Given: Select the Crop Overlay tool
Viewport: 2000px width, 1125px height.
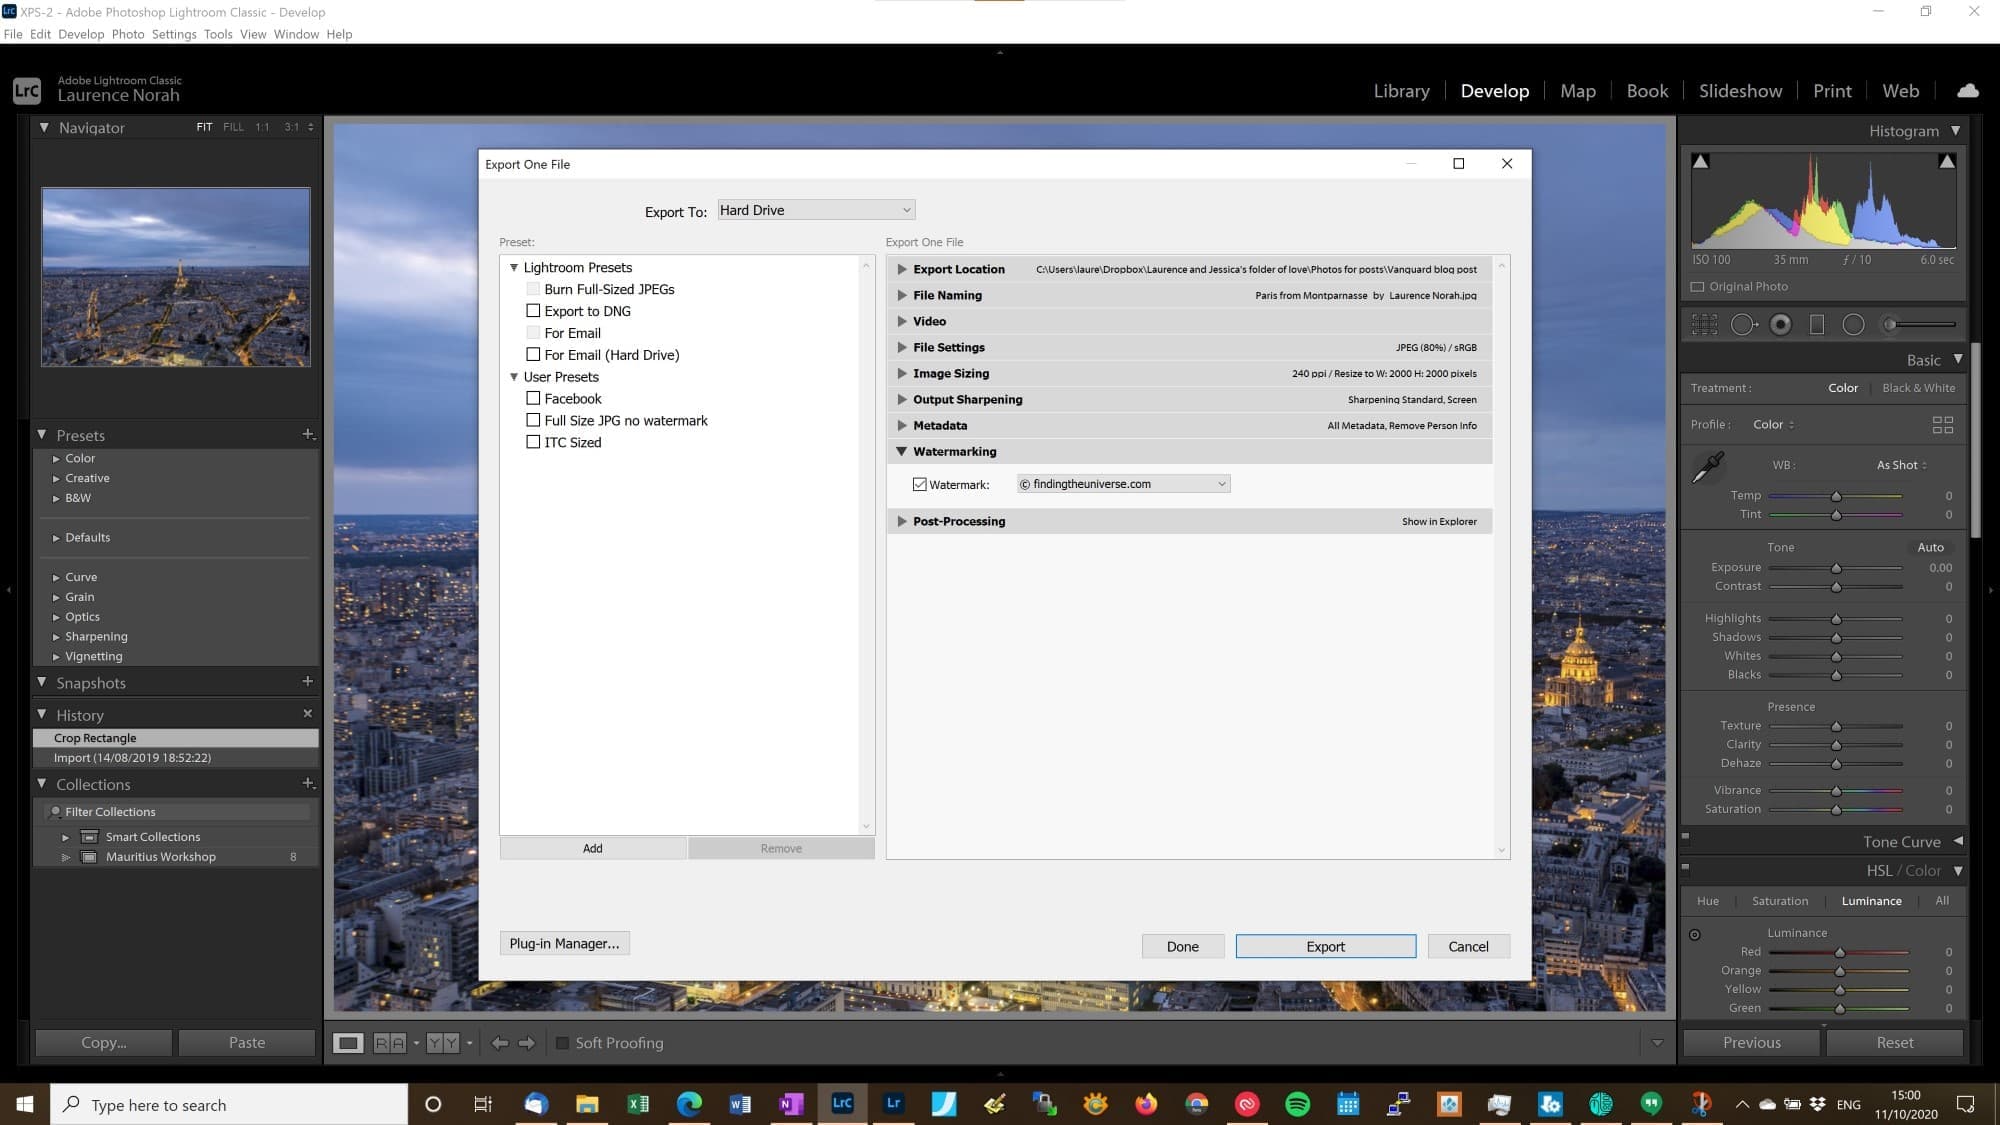Looking at the screenshot, I should 1703,323.
